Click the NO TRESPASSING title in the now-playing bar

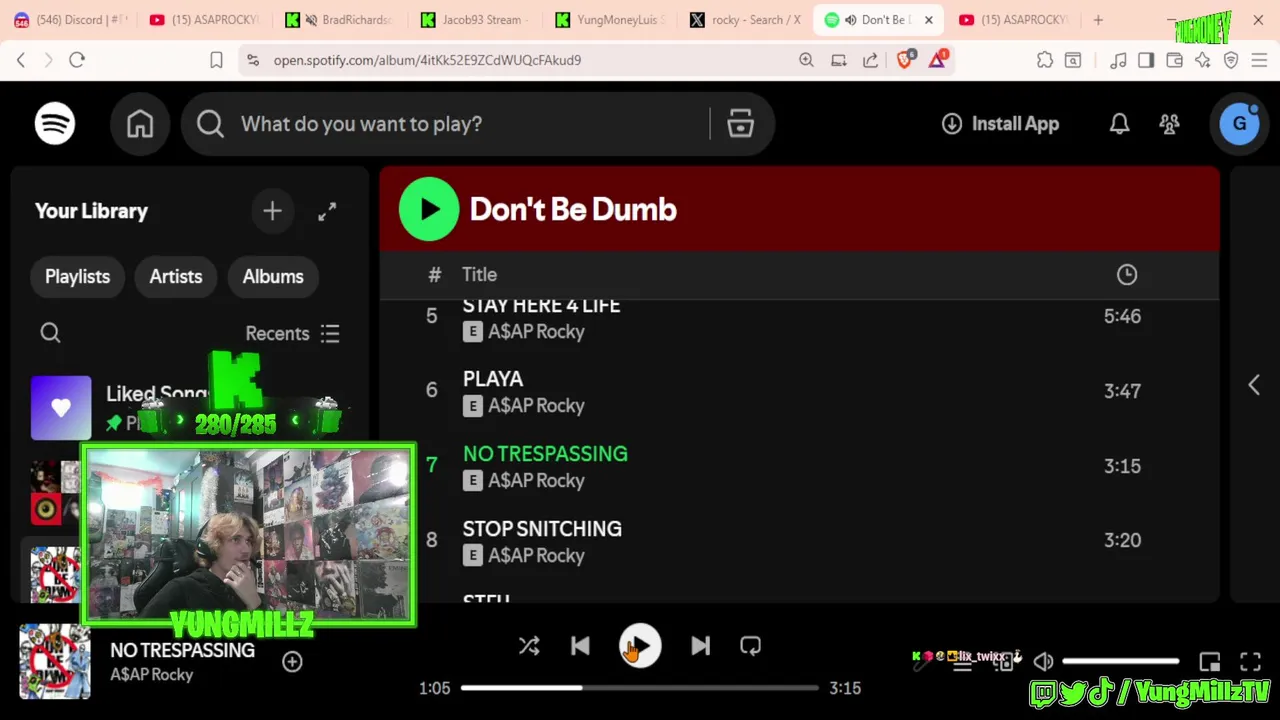click(182, 650)
